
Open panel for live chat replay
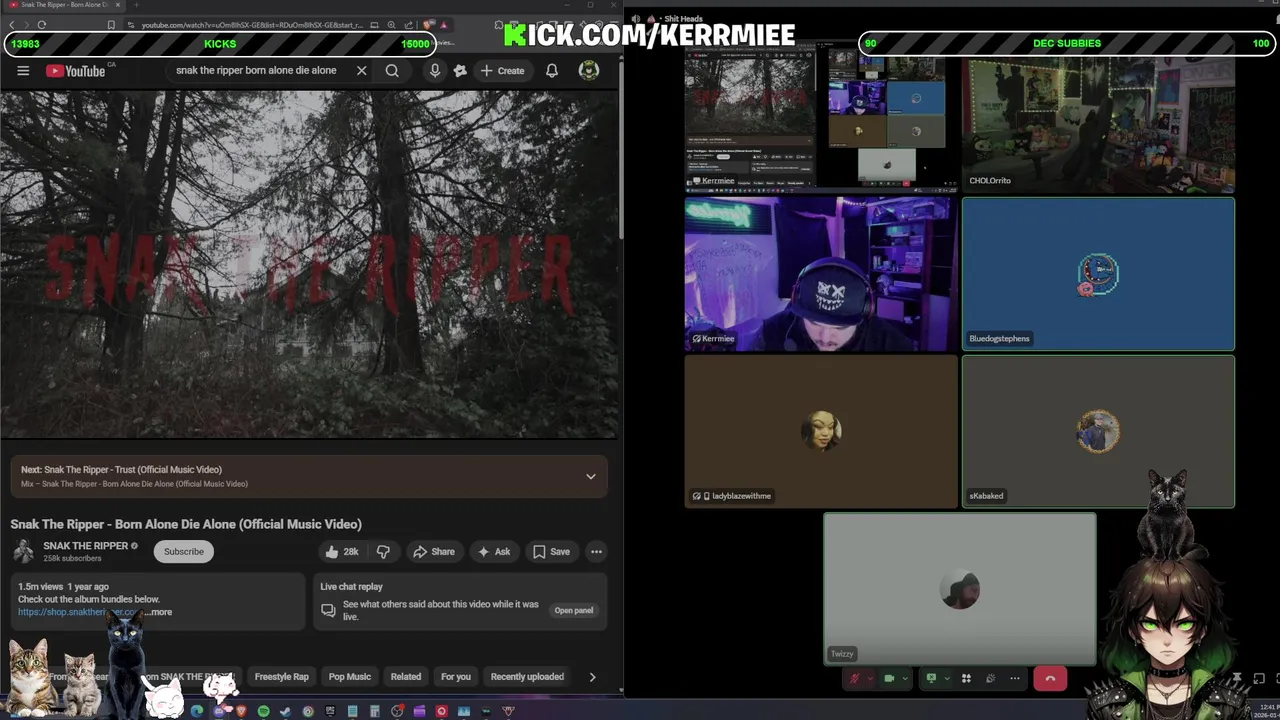tap(574, 610)
